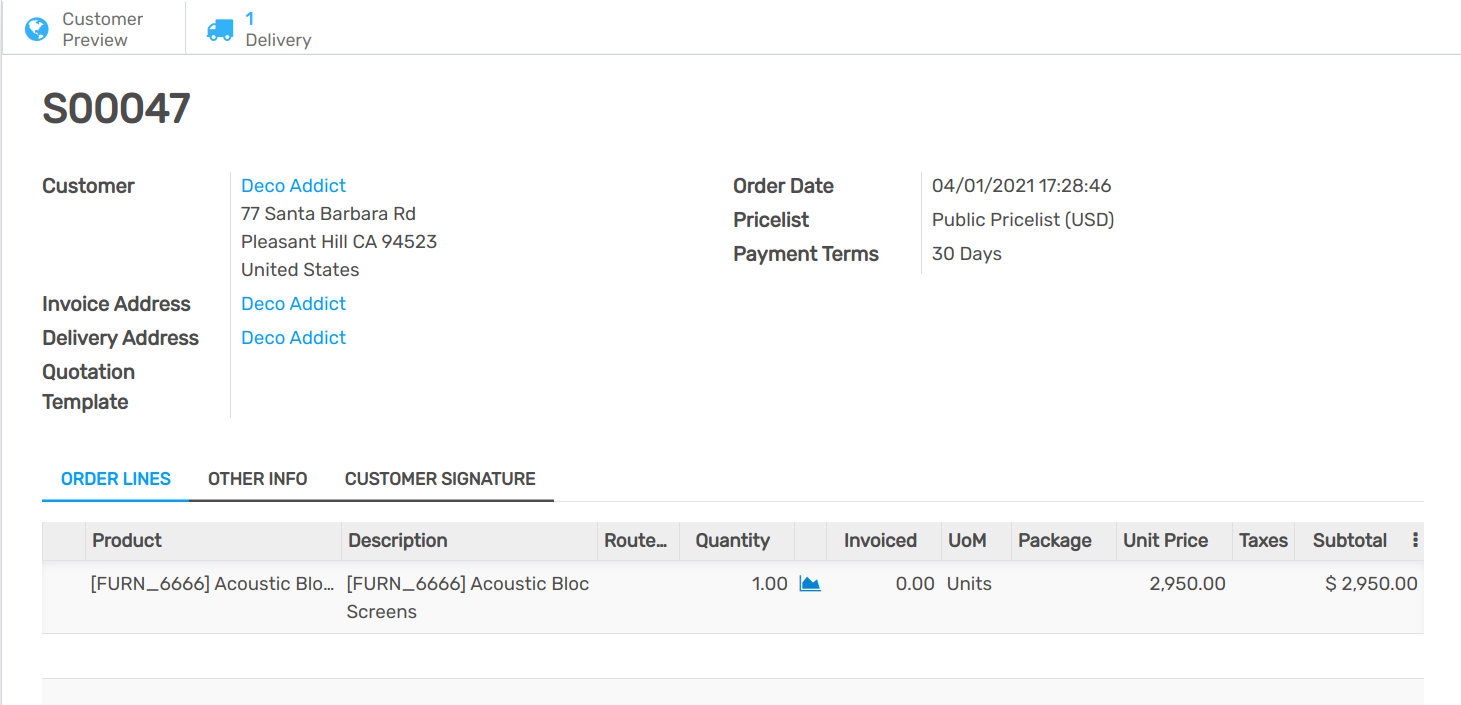
Task: Sort order lines by Product column
Action: point(127,540)
